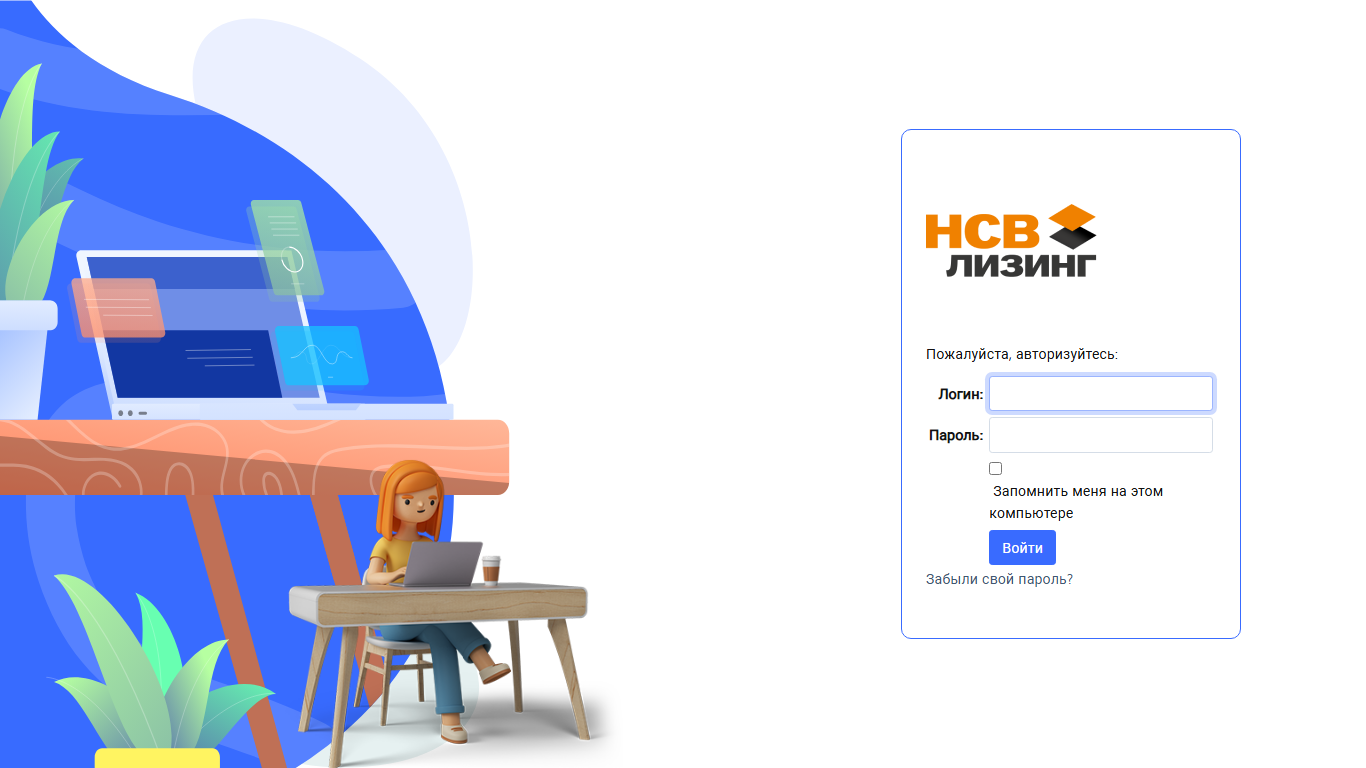Image resolution: width=1366 pixels, height=768 pixels.
Task: Click the coffee cup on the wooden table
Action: coord(491,569)
